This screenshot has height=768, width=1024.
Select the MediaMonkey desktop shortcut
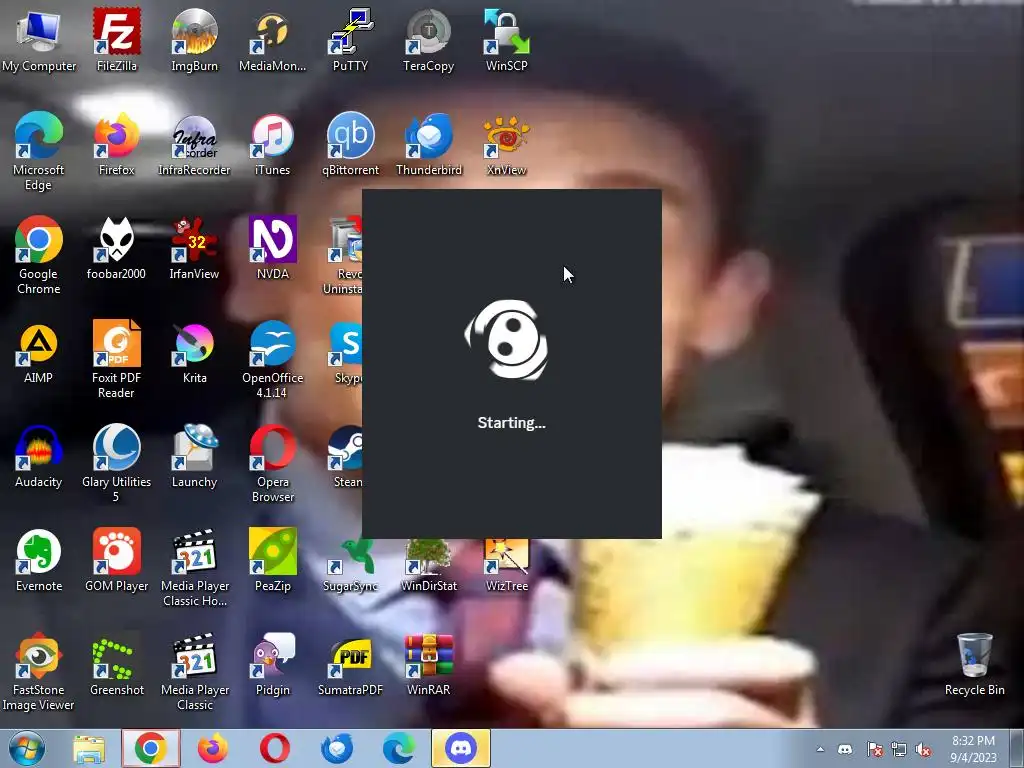[x=272, y=39]
